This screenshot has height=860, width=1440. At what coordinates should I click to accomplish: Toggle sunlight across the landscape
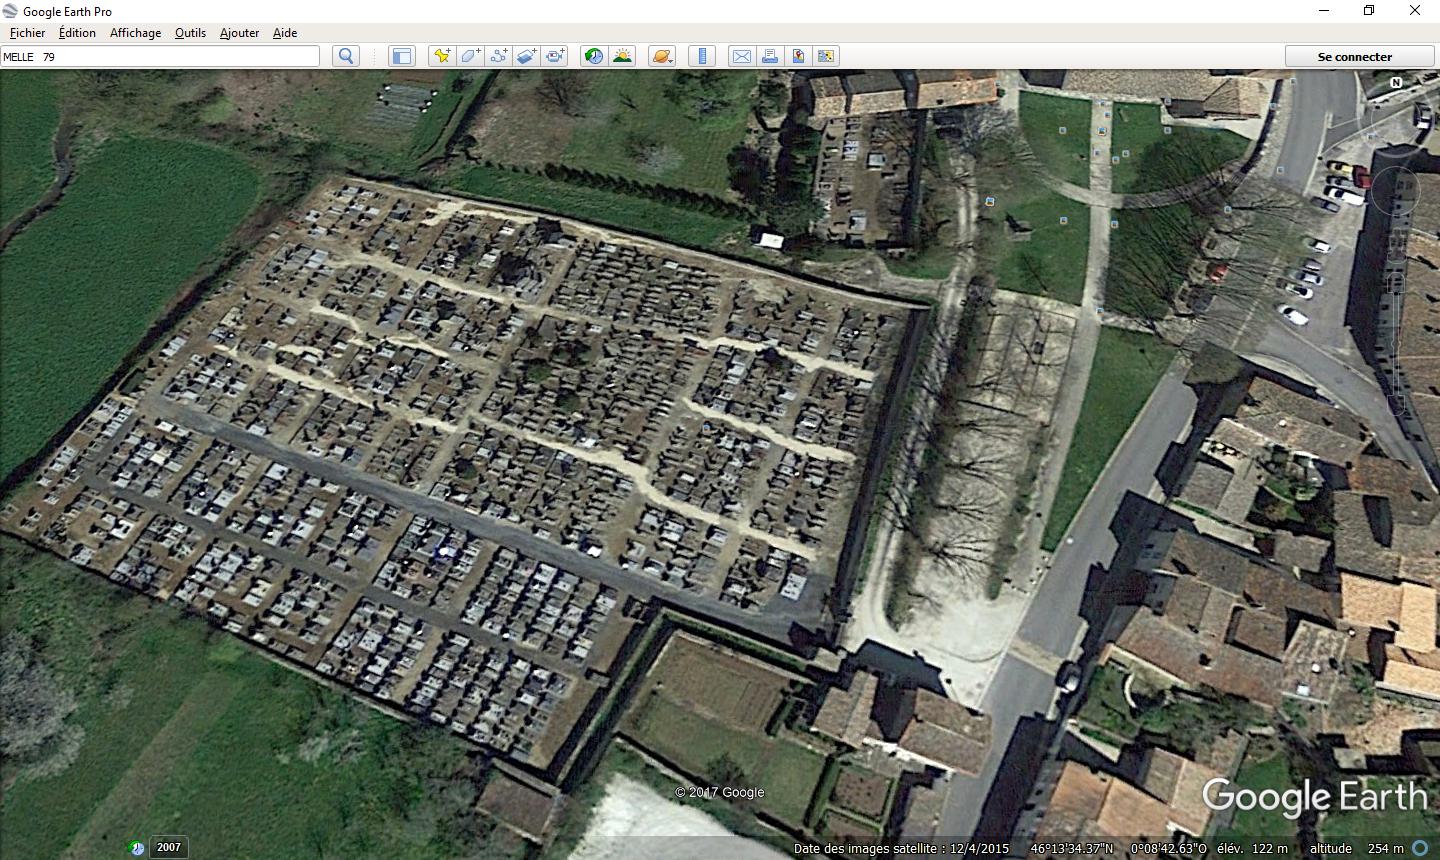point(622,56)
